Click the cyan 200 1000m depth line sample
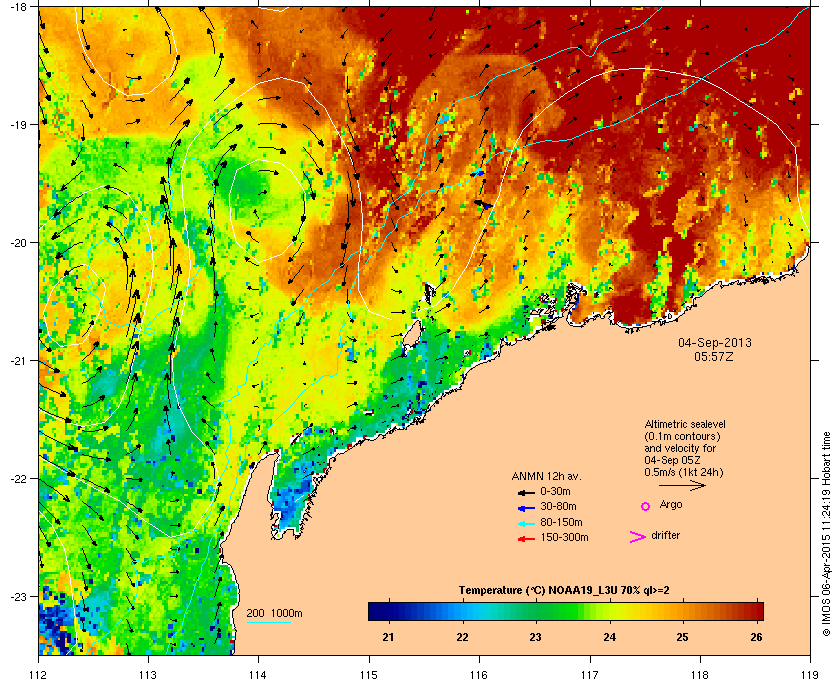840x680 pixels. coord(268,622)
